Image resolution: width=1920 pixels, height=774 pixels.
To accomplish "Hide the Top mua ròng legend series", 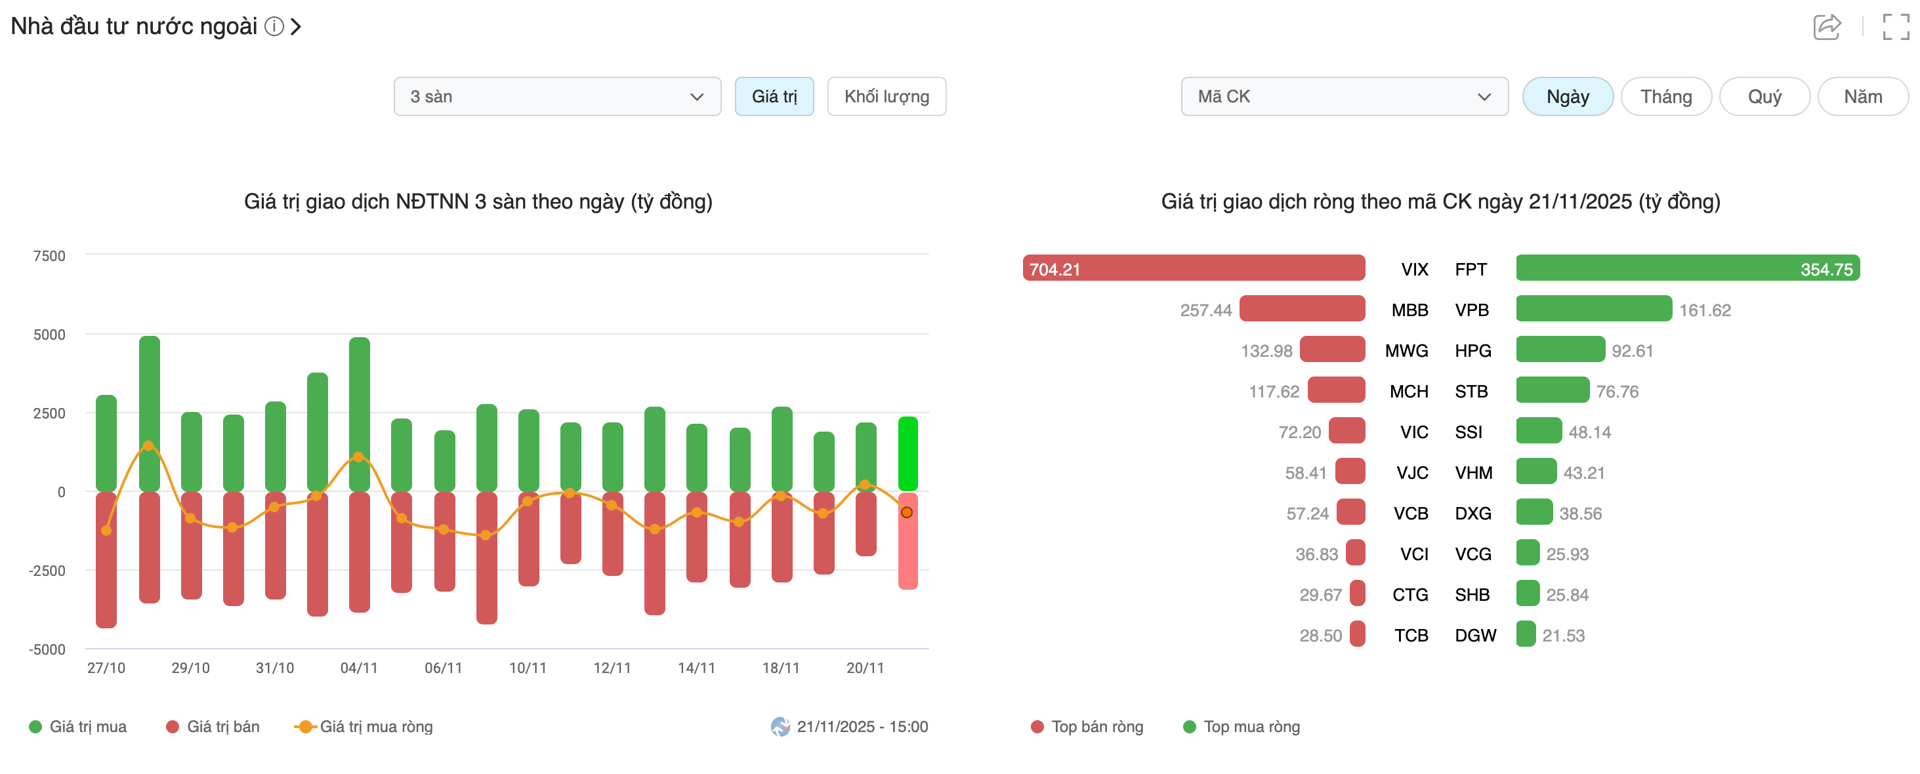I will pyautogui.click(x=1241, y=727).
